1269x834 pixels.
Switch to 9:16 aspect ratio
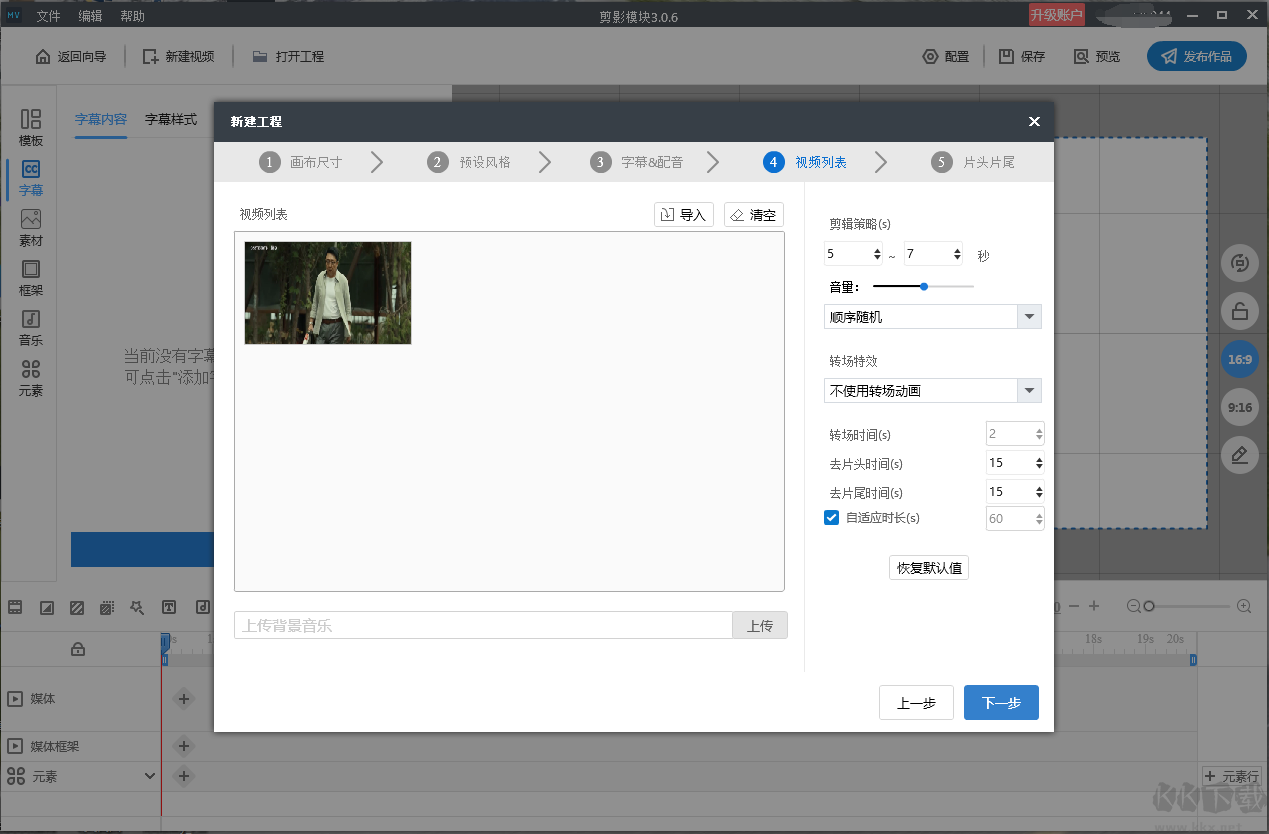1240,407
